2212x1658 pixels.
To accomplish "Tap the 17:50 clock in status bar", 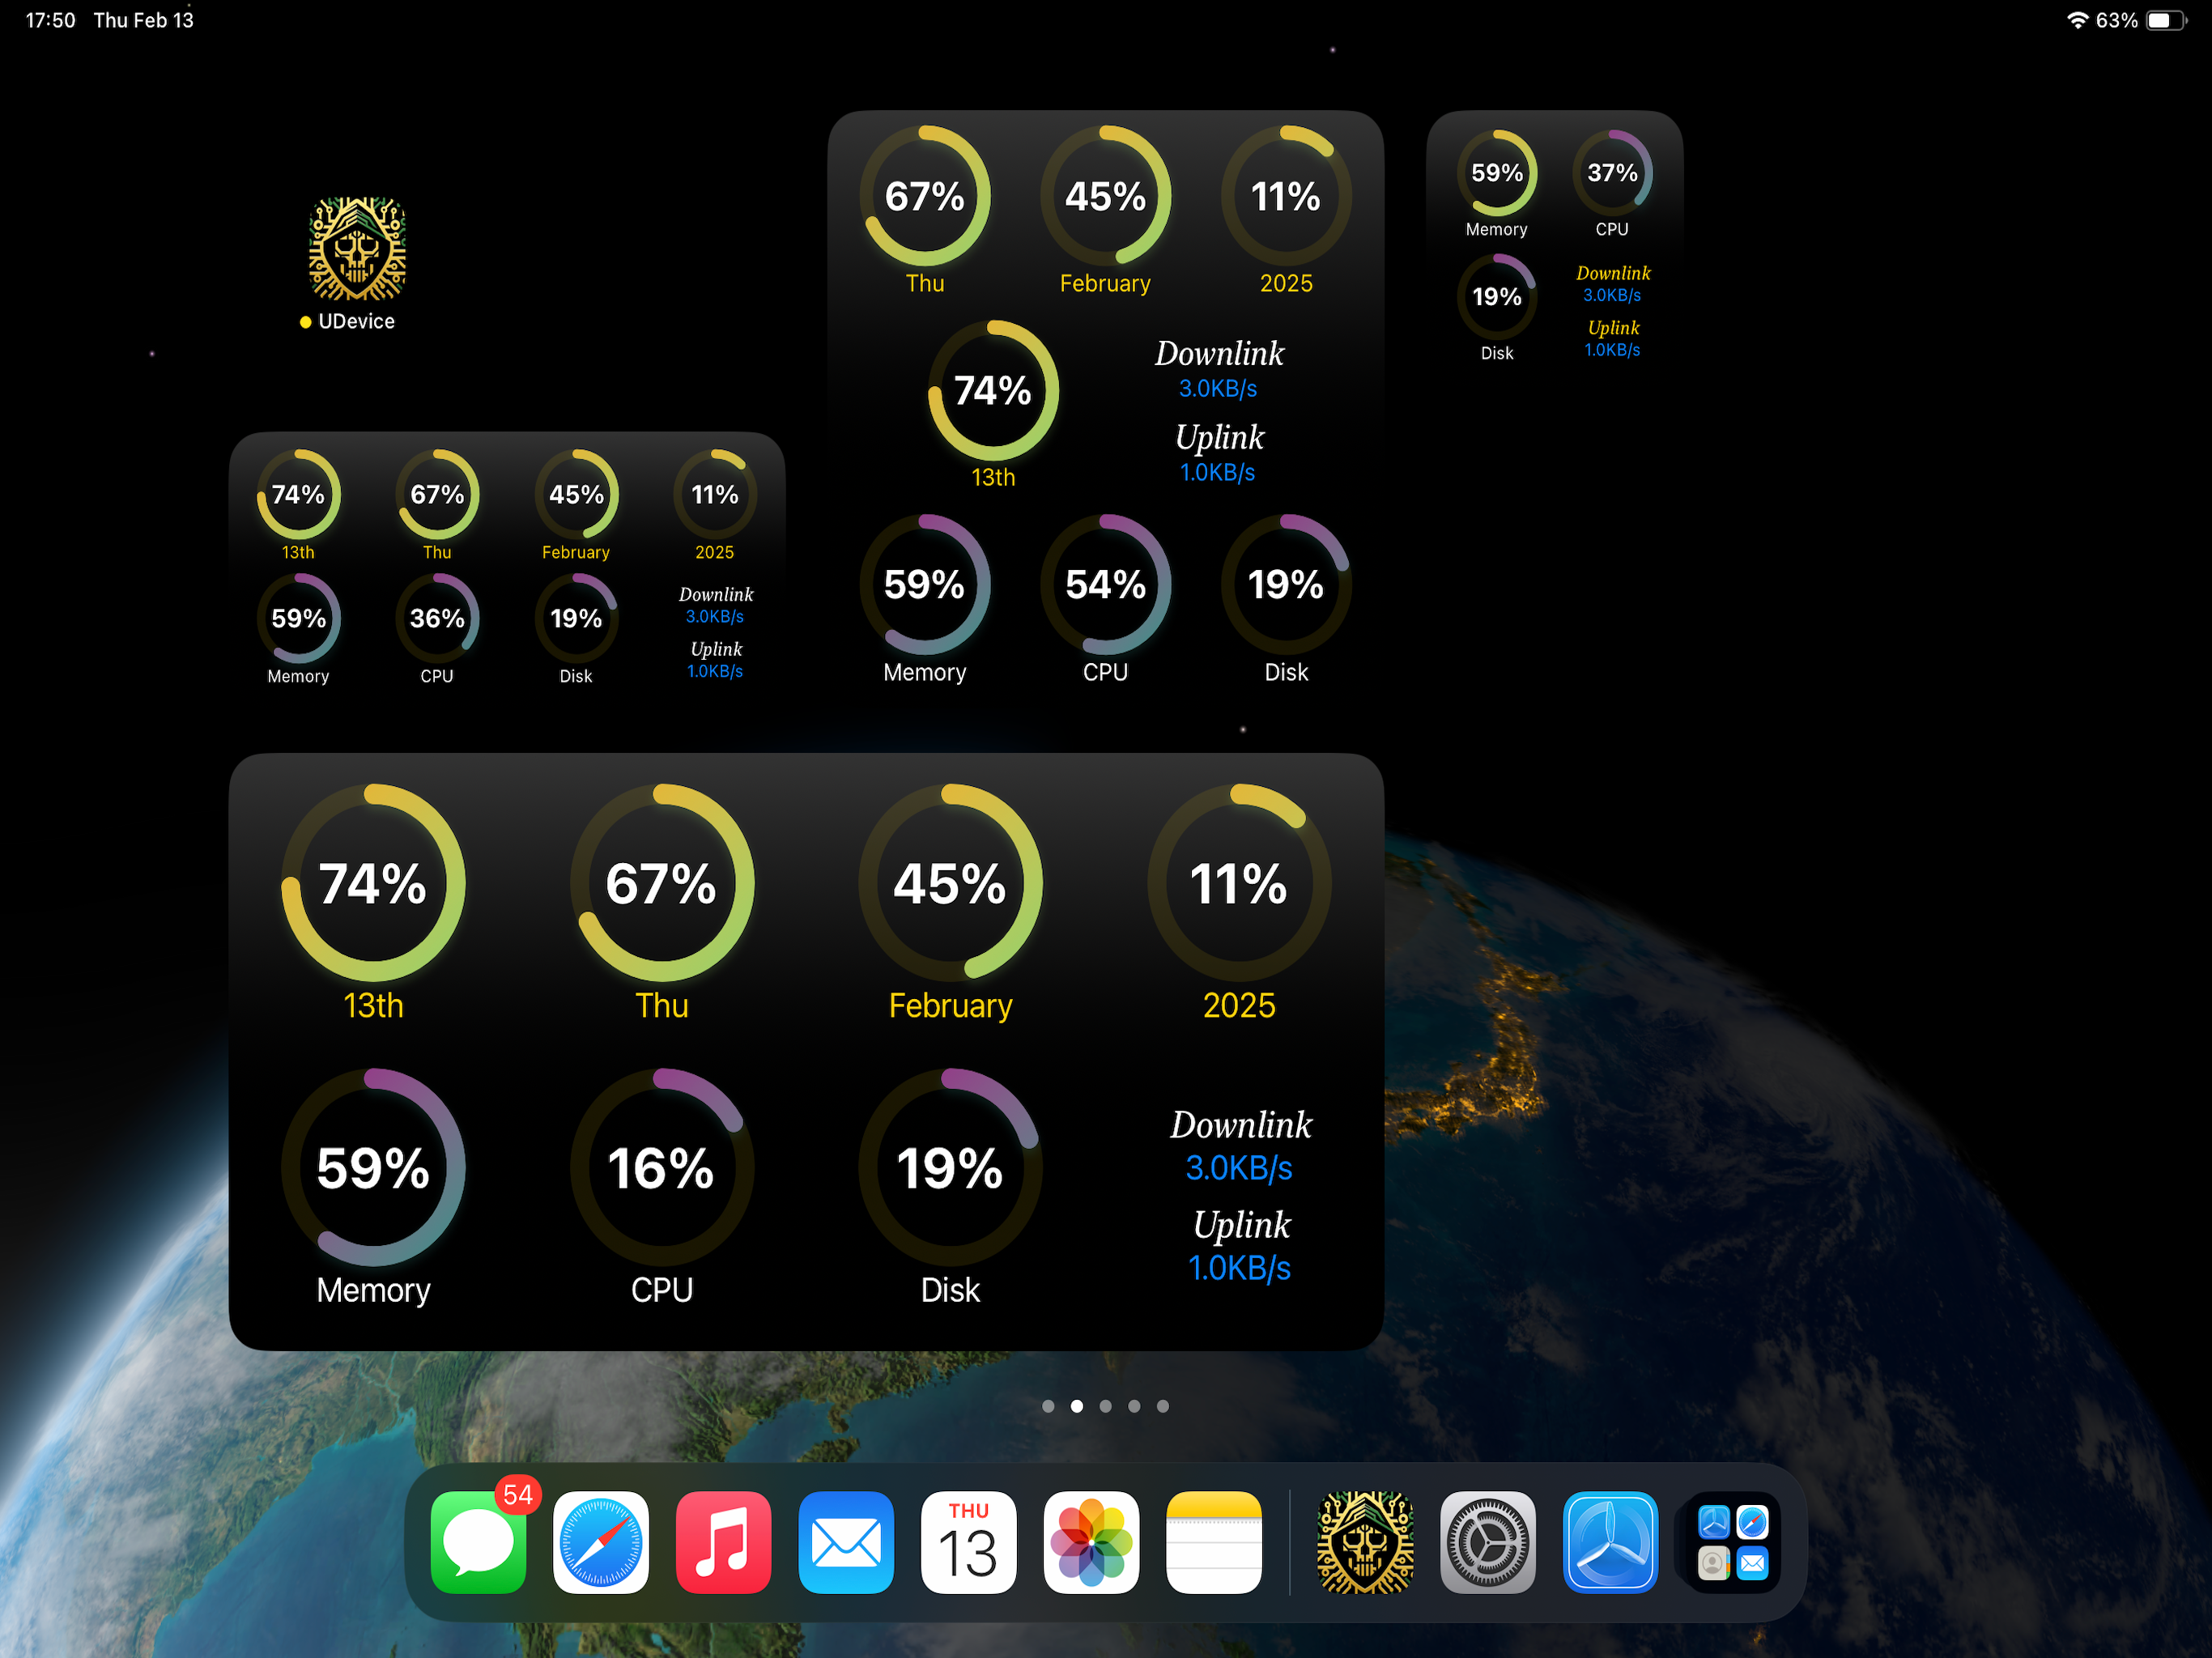I will [x=50, y=20].
